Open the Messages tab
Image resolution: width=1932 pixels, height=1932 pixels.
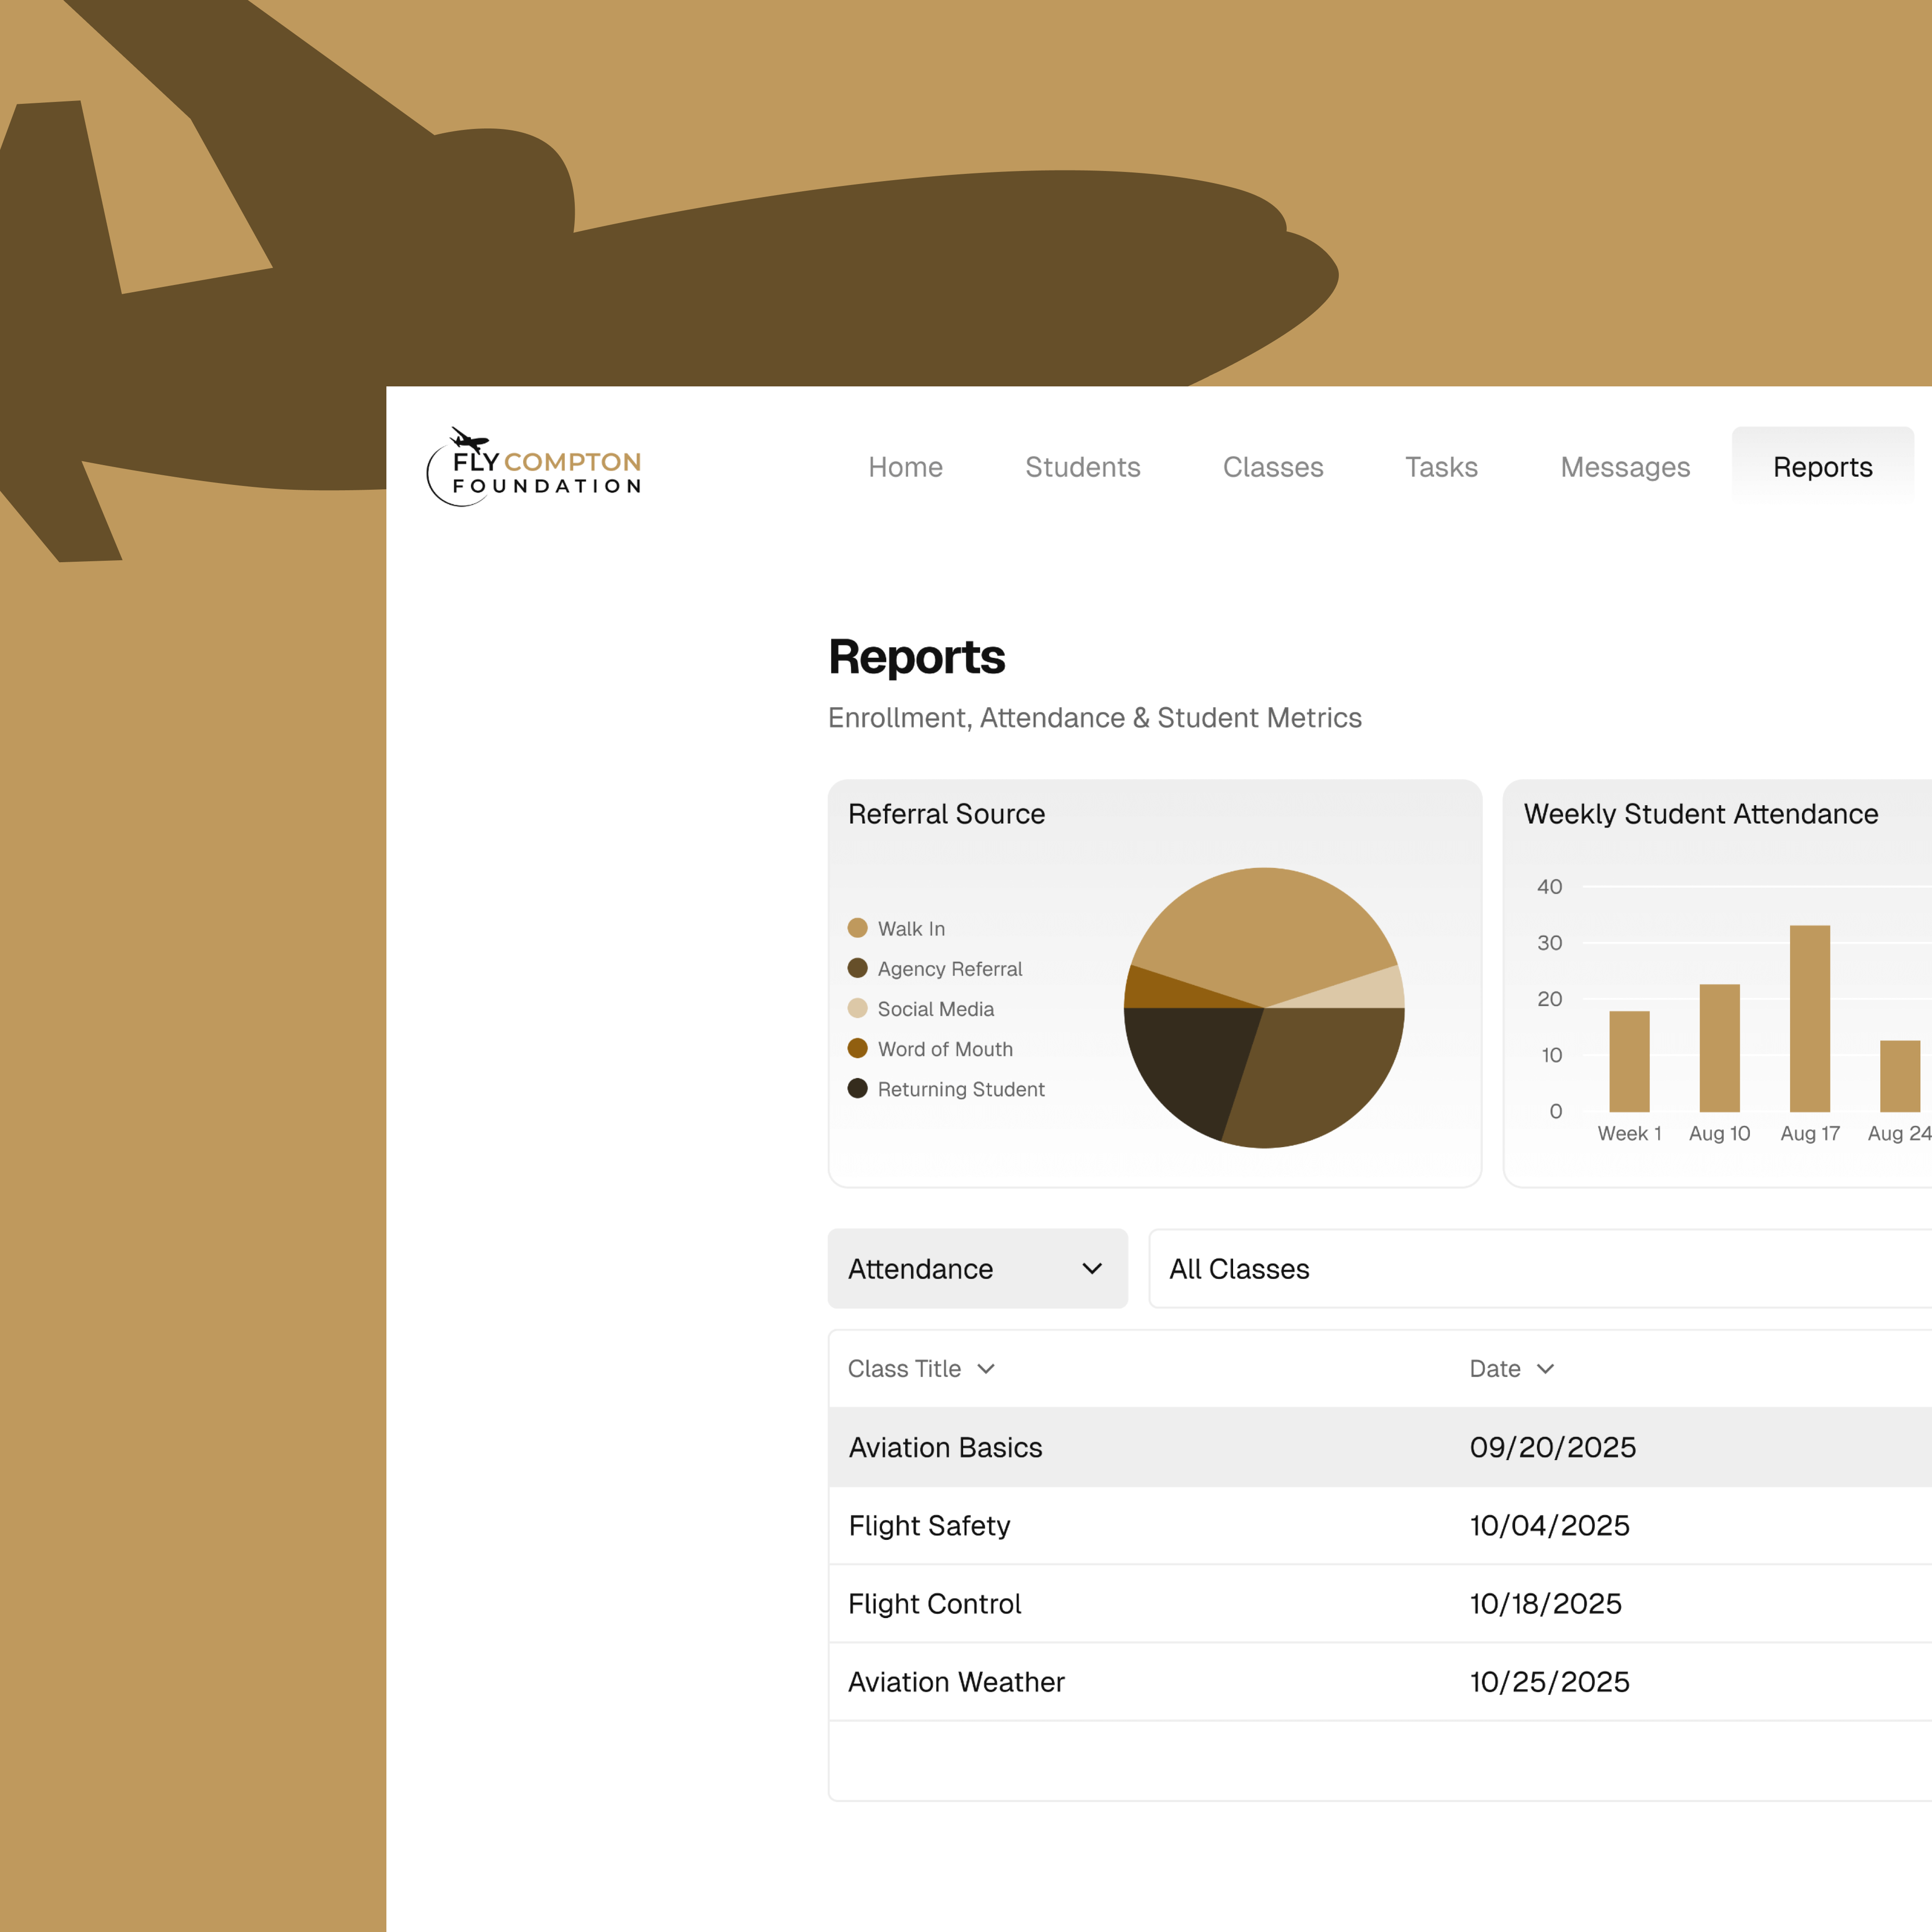tap(1624, 468)
